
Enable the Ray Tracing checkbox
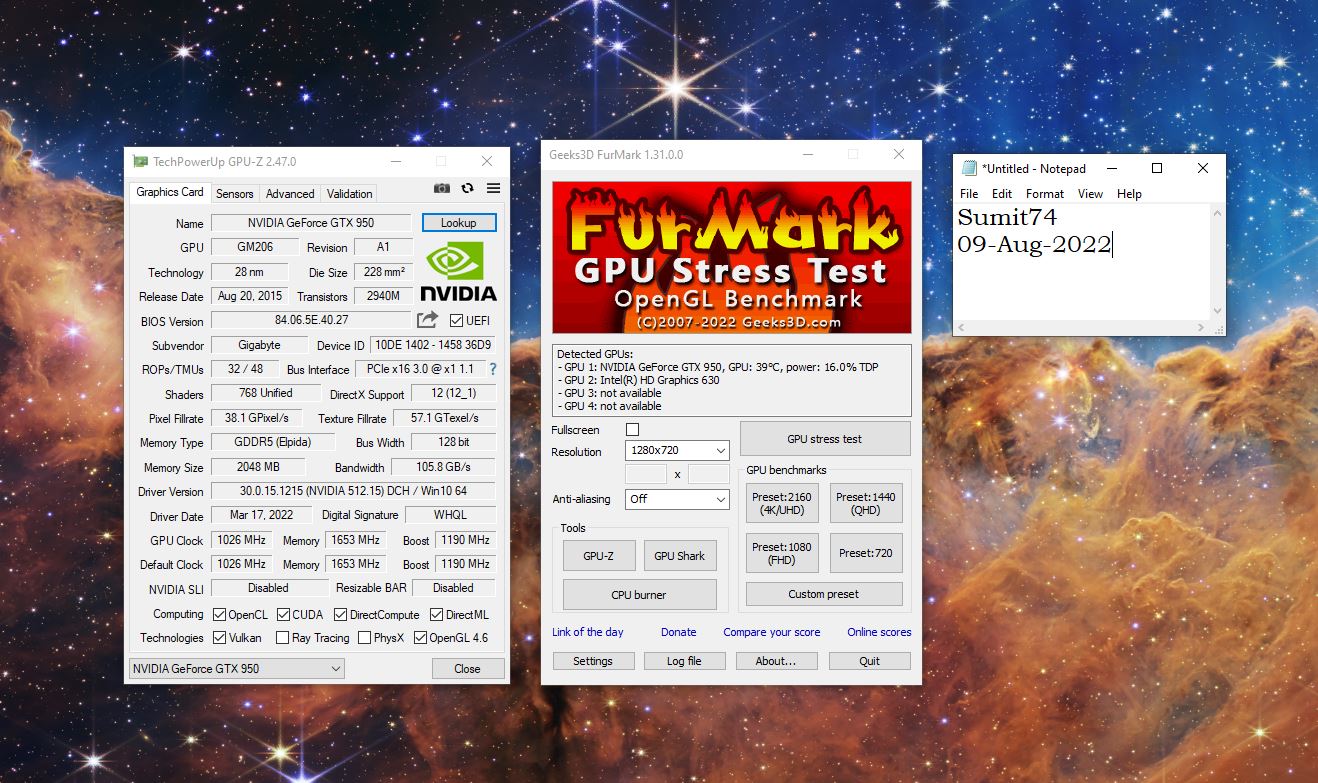pos(282,638)
